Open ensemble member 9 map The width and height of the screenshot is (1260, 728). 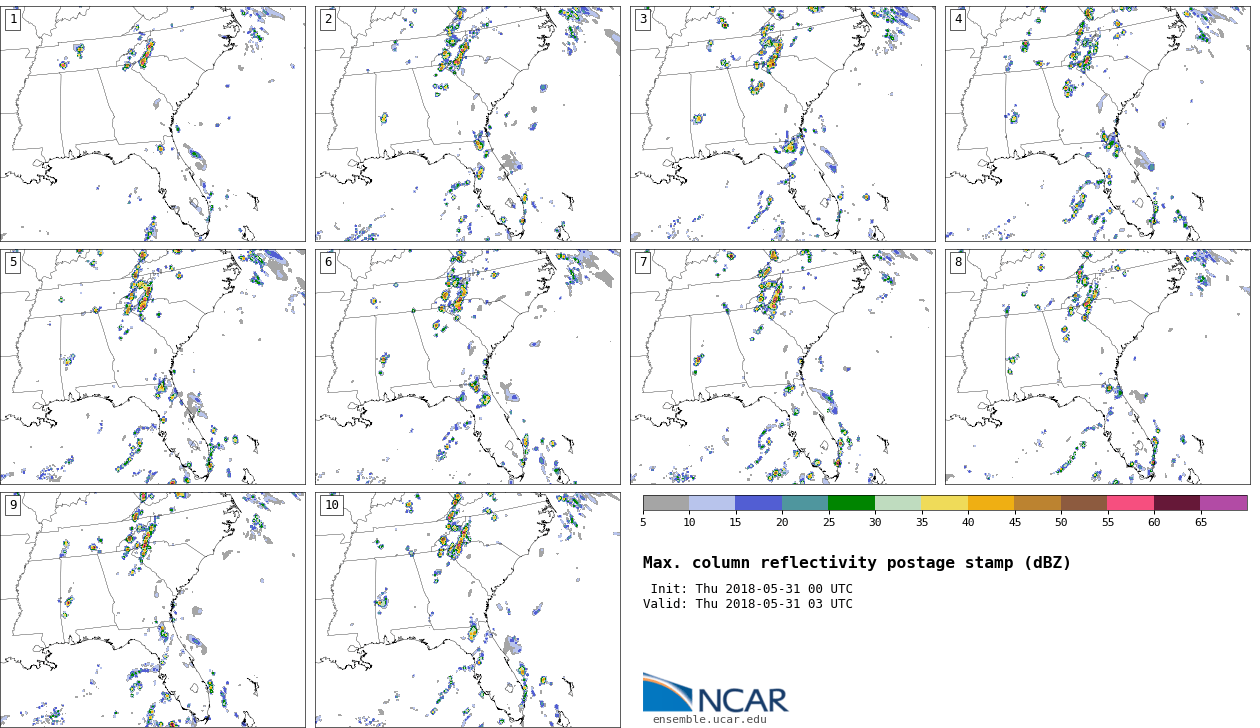click(x=152, y=609)
